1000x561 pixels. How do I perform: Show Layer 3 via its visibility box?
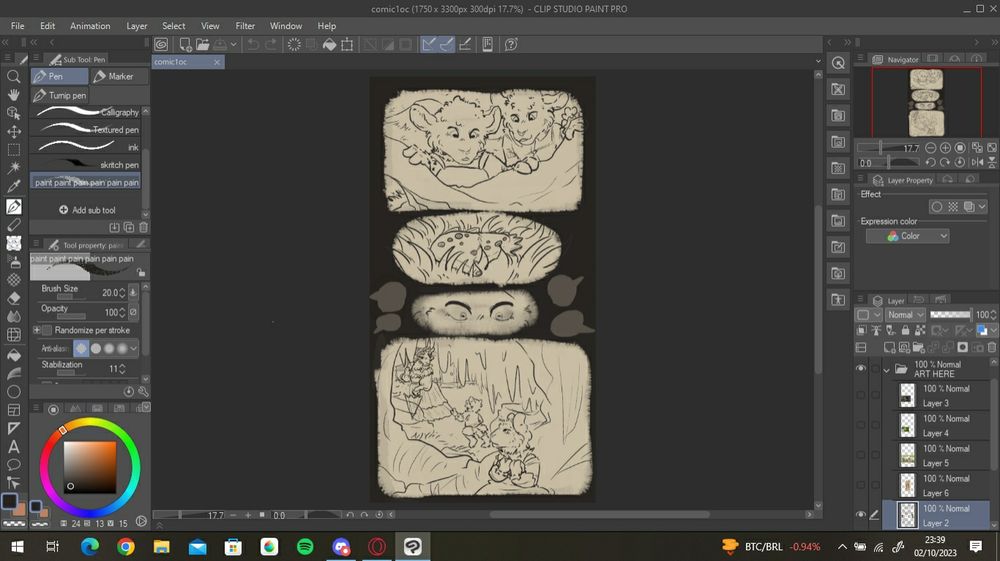coord(861,395)
